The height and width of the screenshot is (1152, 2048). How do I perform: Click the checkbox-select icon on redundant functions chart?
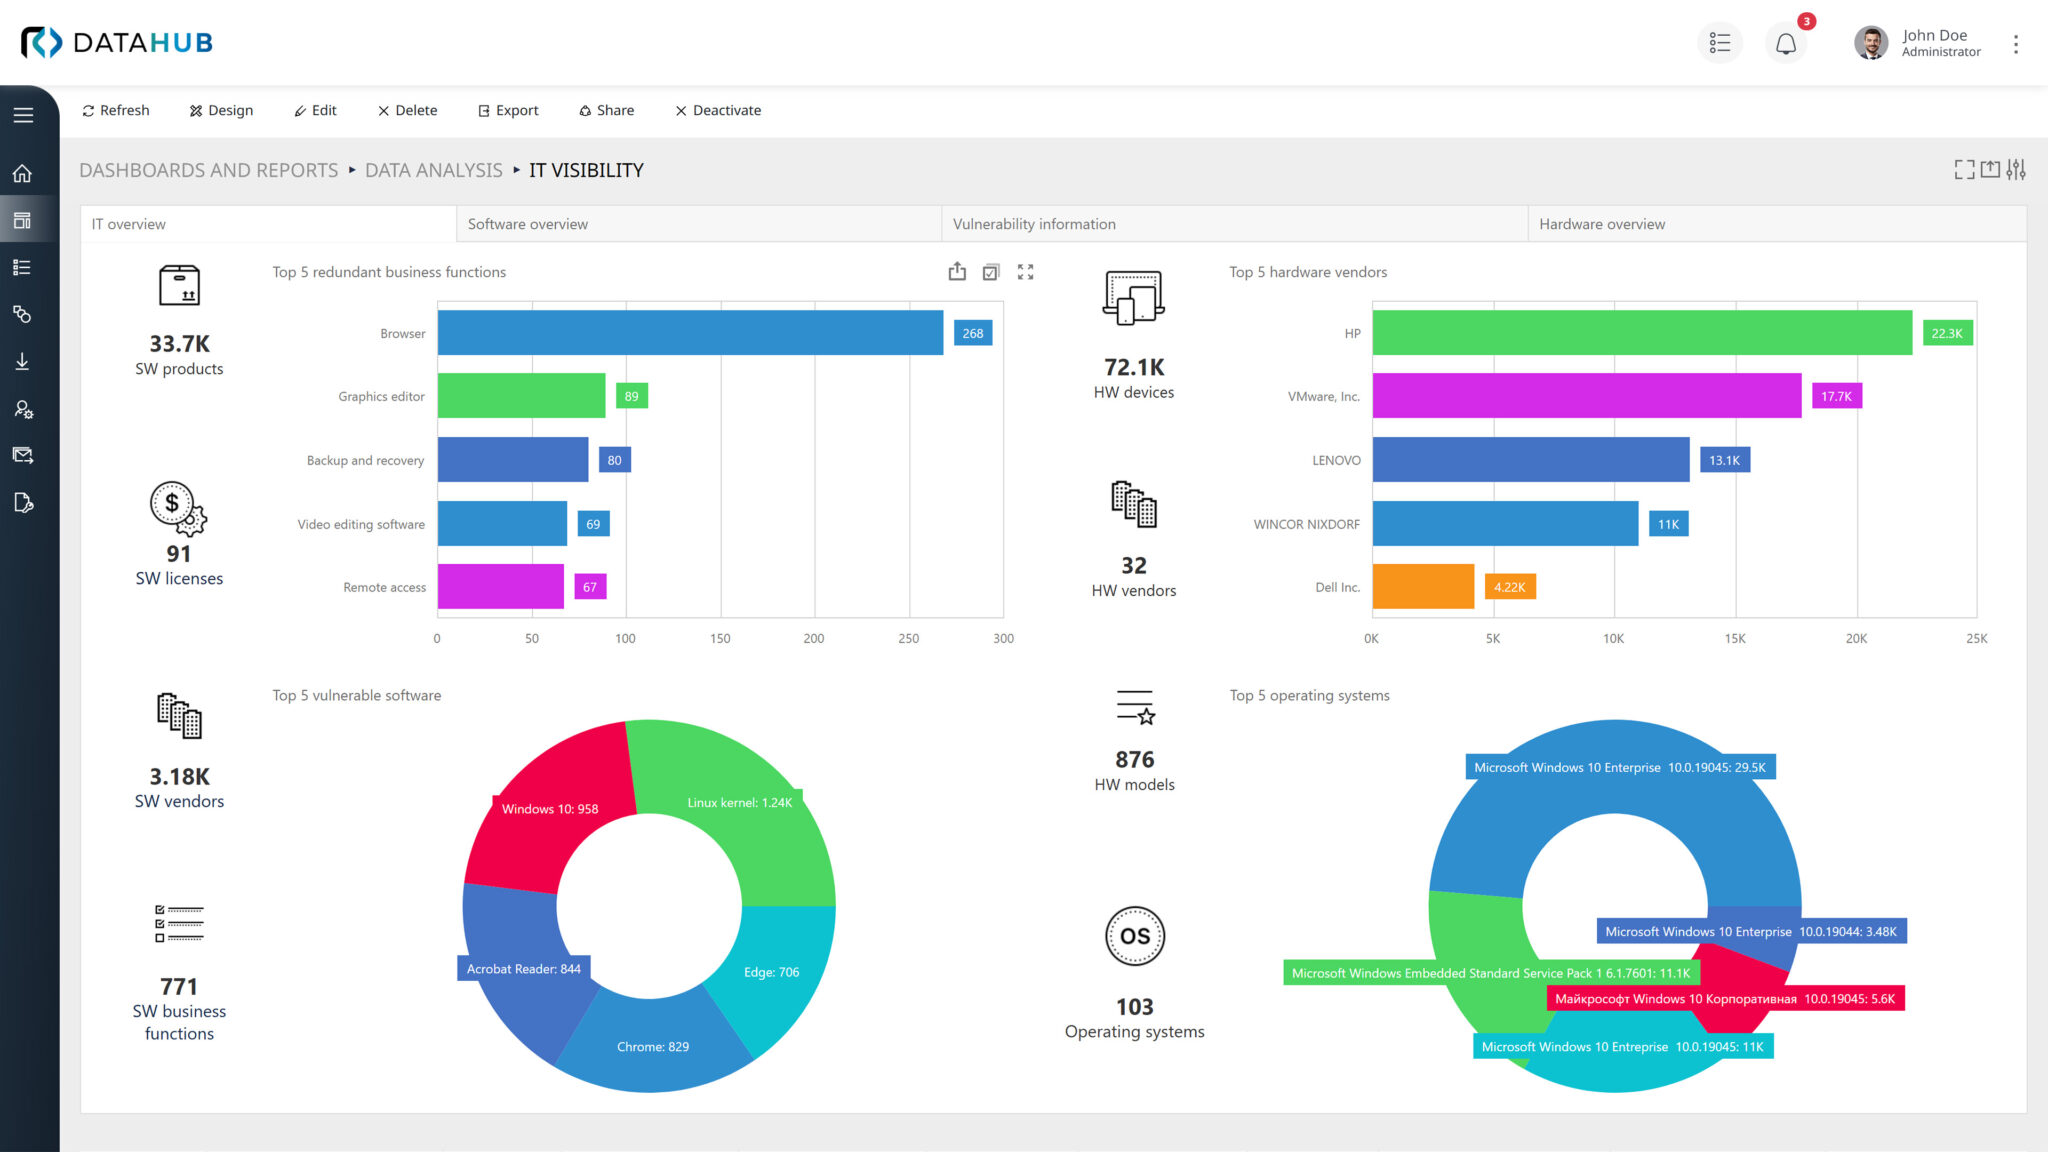coord(991,272)
